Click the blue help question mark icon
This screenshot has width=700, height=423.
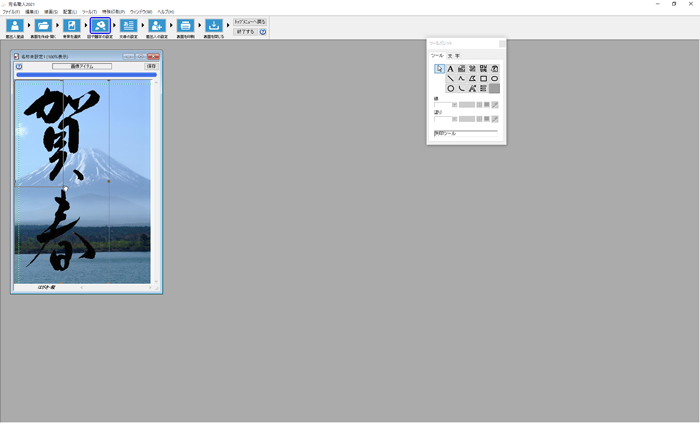click(x=263, y=32)
